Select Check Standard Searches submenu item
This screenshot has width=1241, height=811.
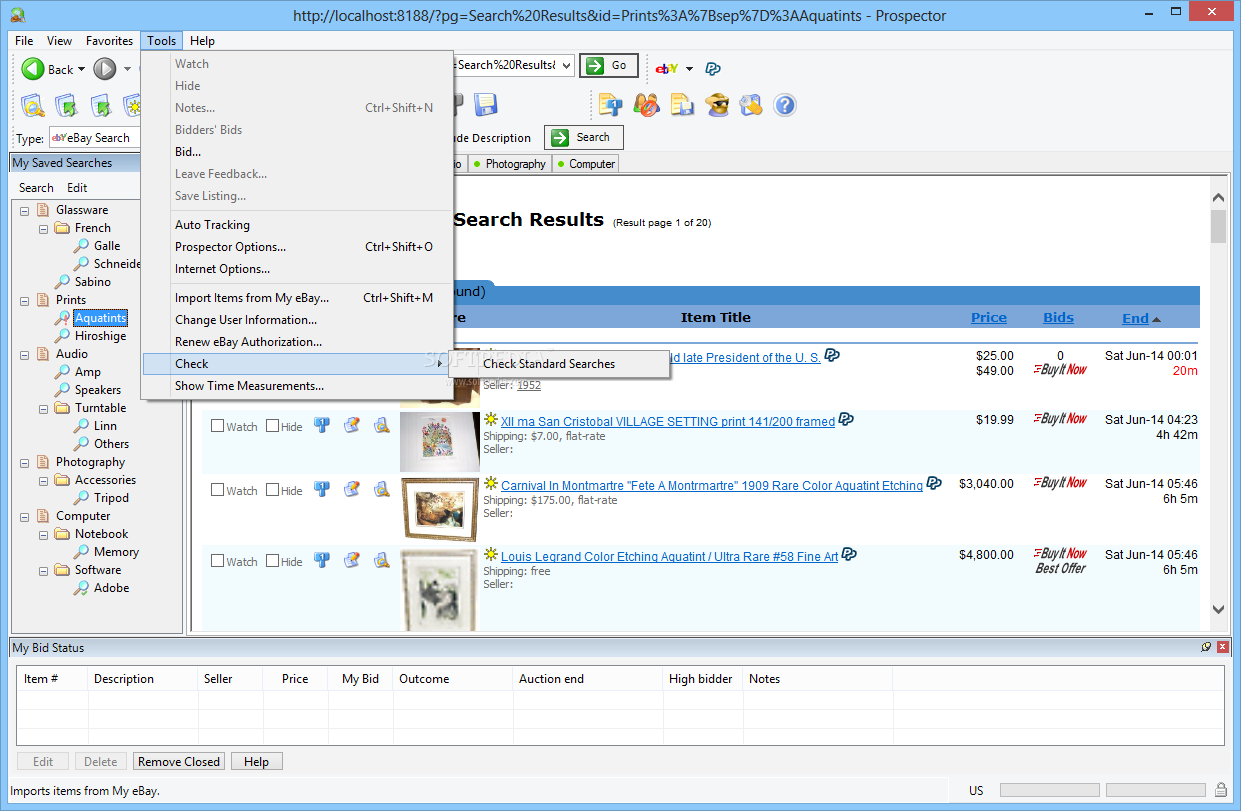click(x=560, y=364)
